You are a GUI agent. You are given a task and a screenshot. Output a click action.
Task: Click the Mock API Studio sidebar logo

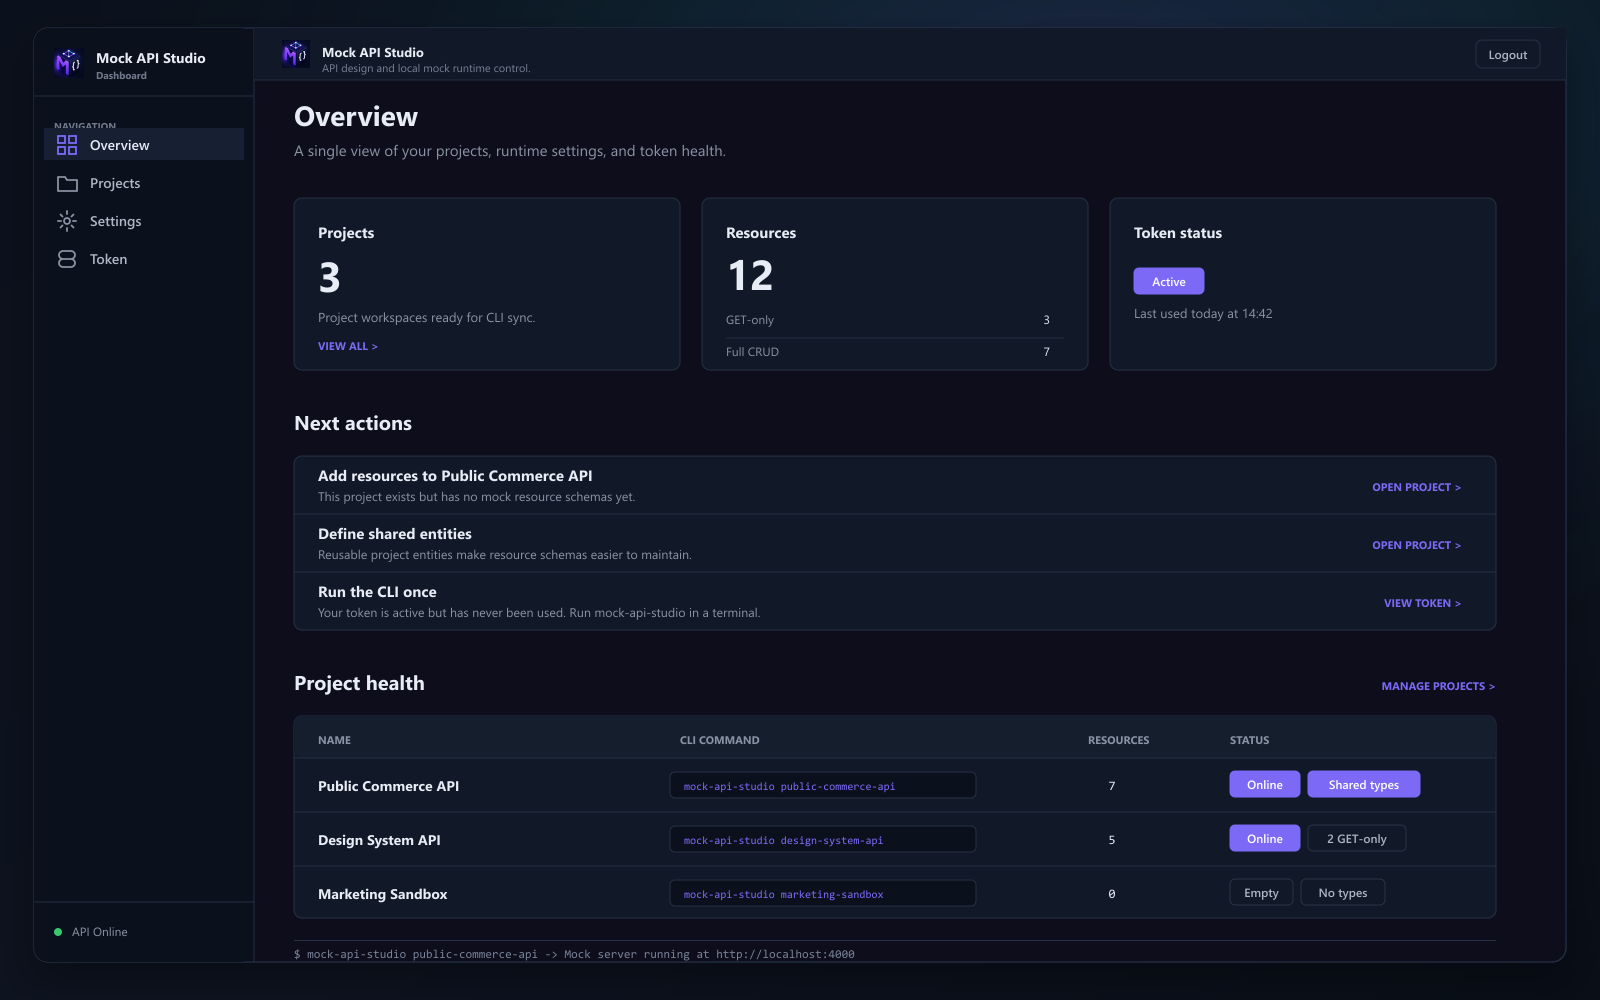(67, 63)
